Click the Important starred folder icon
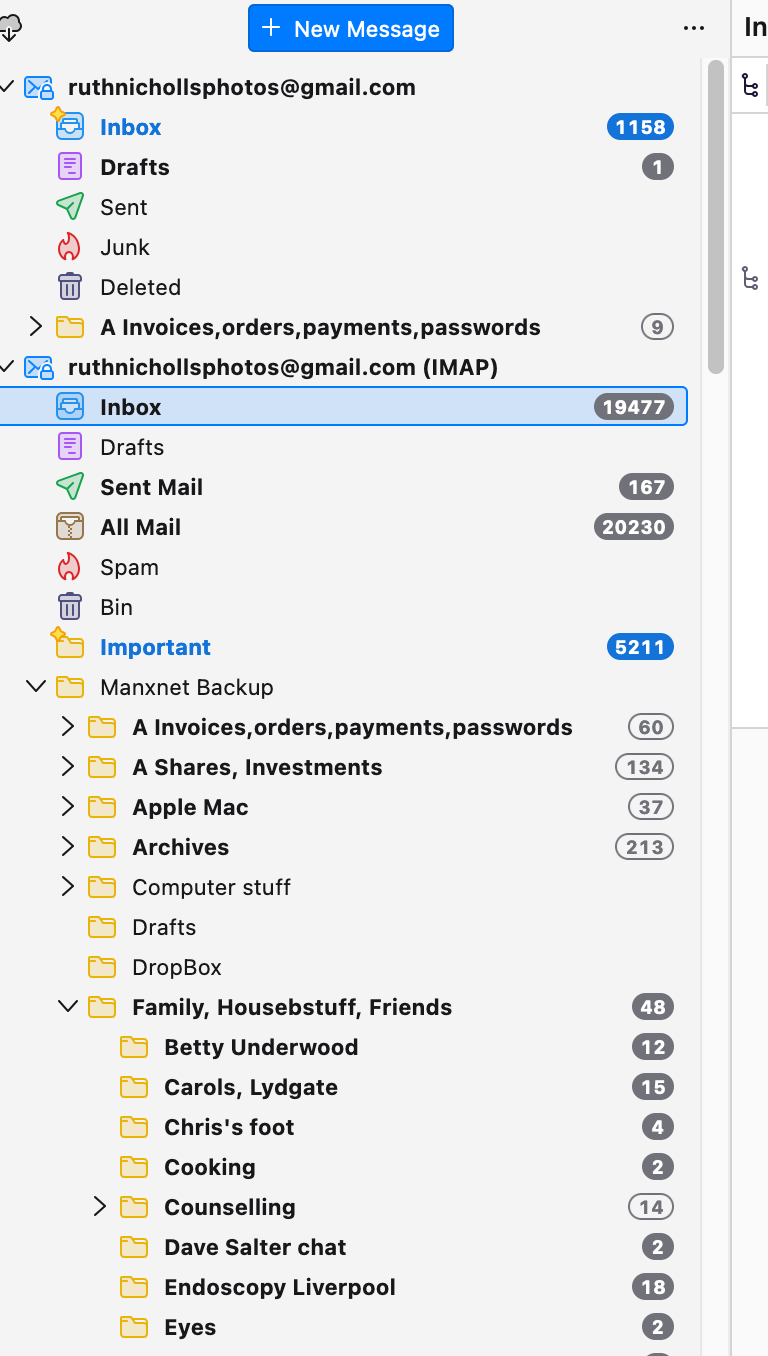Image resolution: width=768 pixels, height=1356 pixels. (67, 645)
